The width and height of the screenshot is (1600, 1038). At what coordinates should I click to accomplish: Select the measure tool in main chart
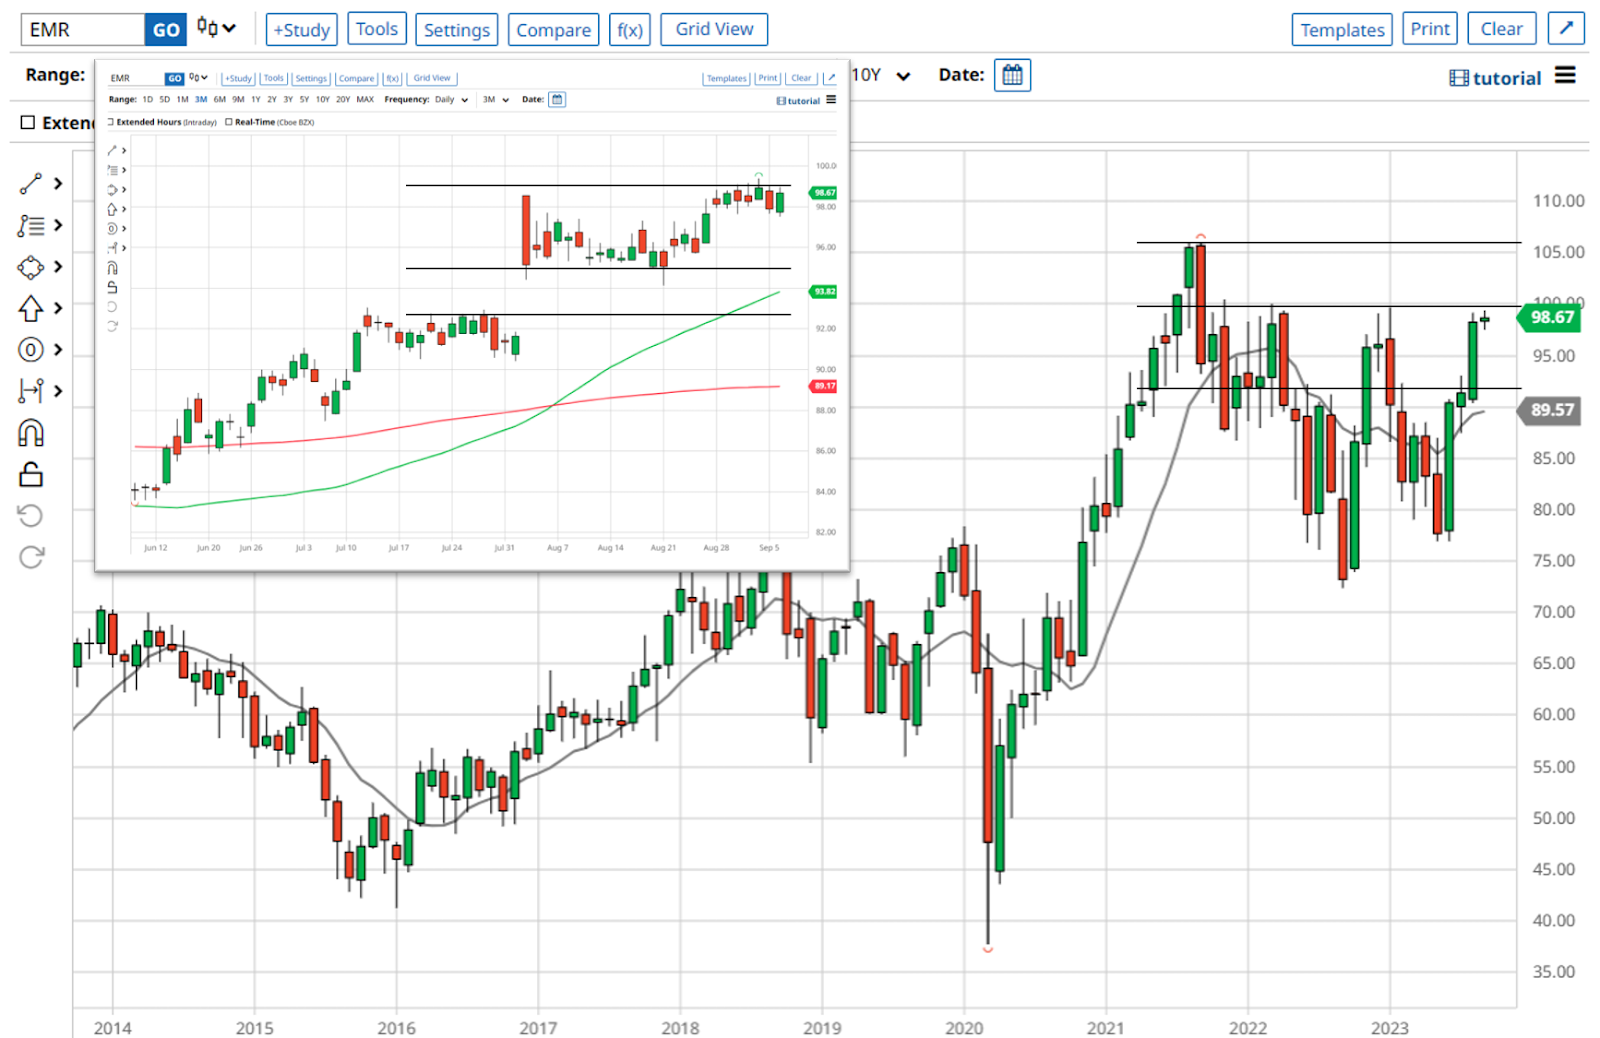click(x=30, y=391)
